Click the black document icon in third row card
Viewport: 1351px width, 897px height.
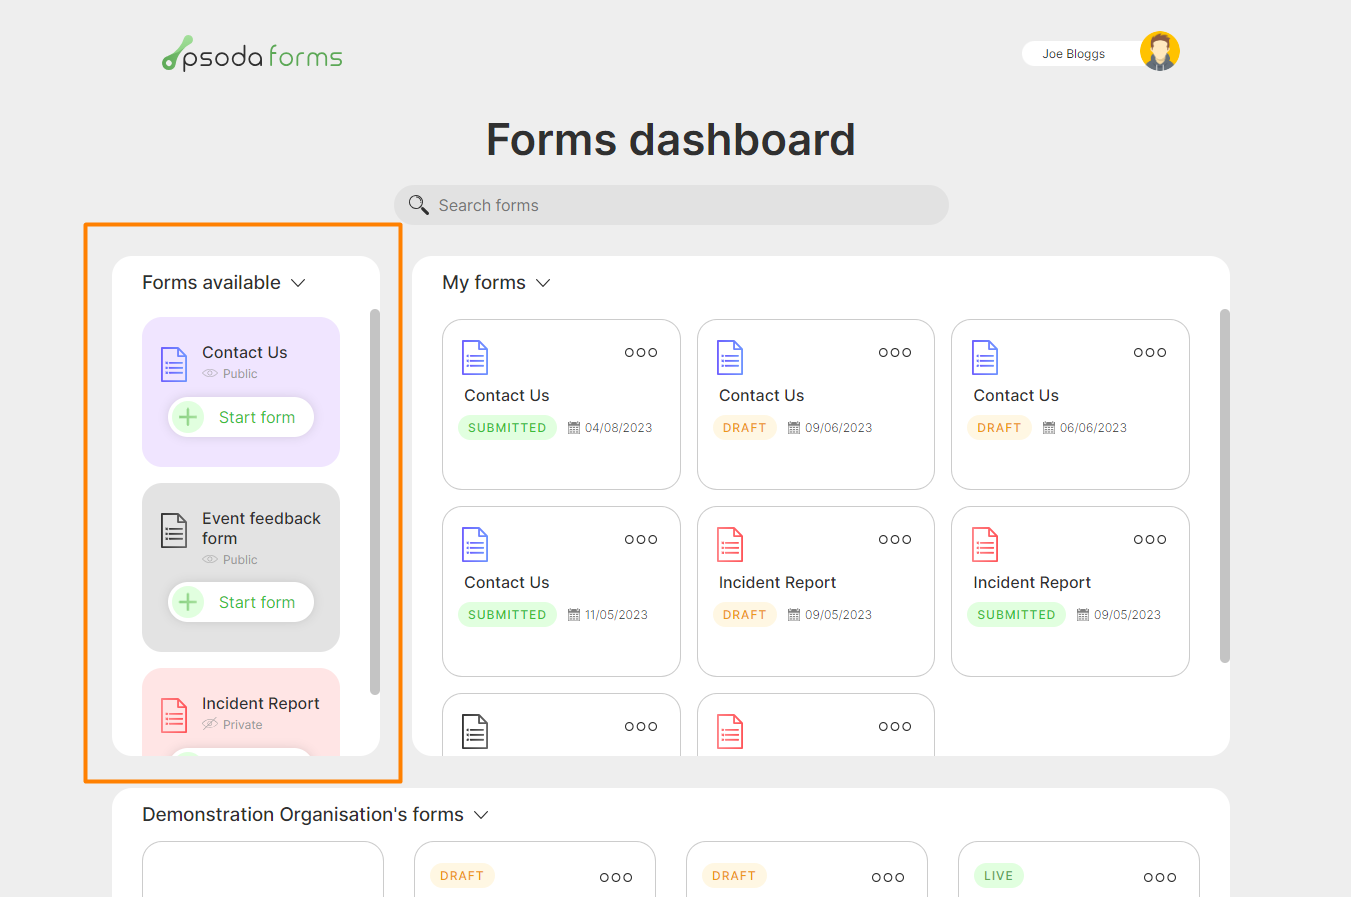click(475, 731)
